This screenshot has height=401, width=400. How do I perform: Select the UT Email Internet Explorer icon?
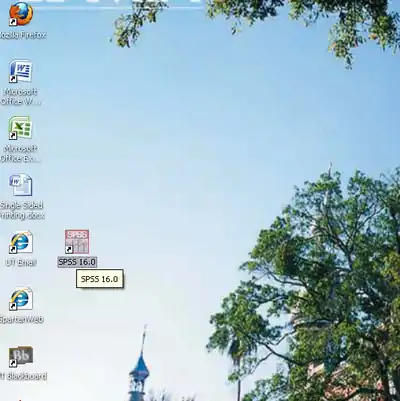click(21, 242)
